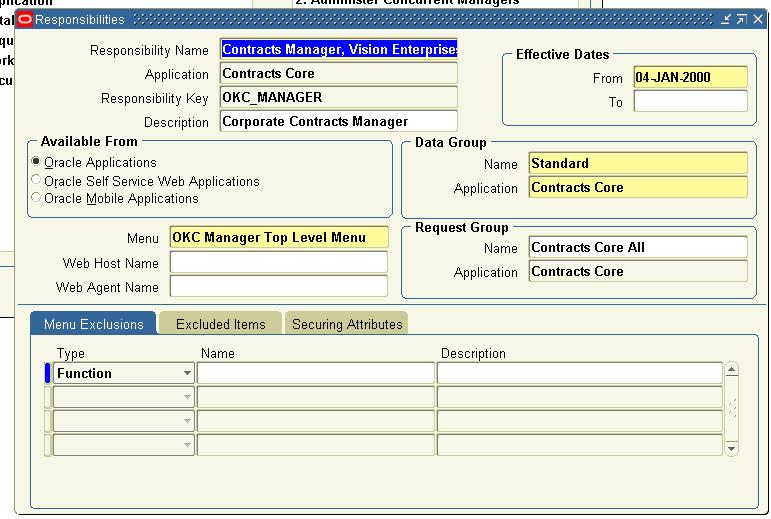This screenshot has height=519, width=771.
Task: Click the Web Agent Name field
Action: (279, 287)
